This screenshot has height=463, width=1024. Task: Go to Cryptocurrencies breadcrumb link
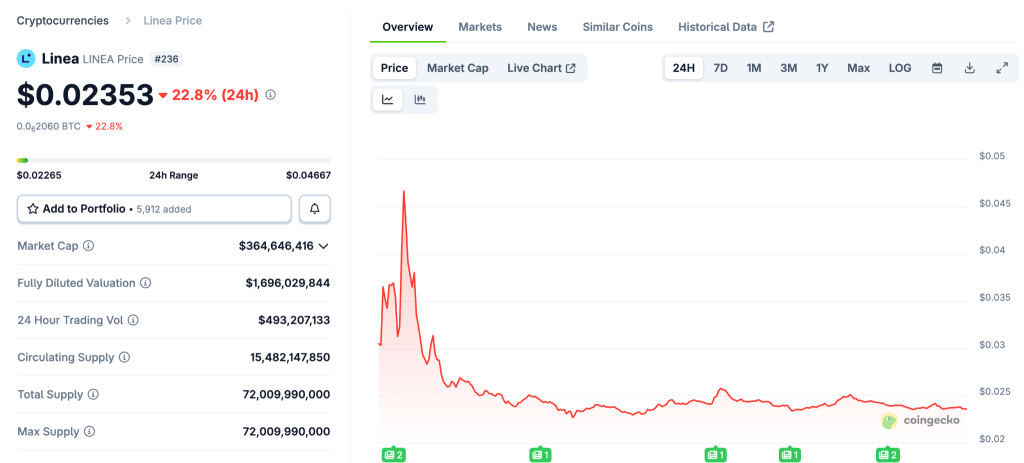[x=63, y=20]
